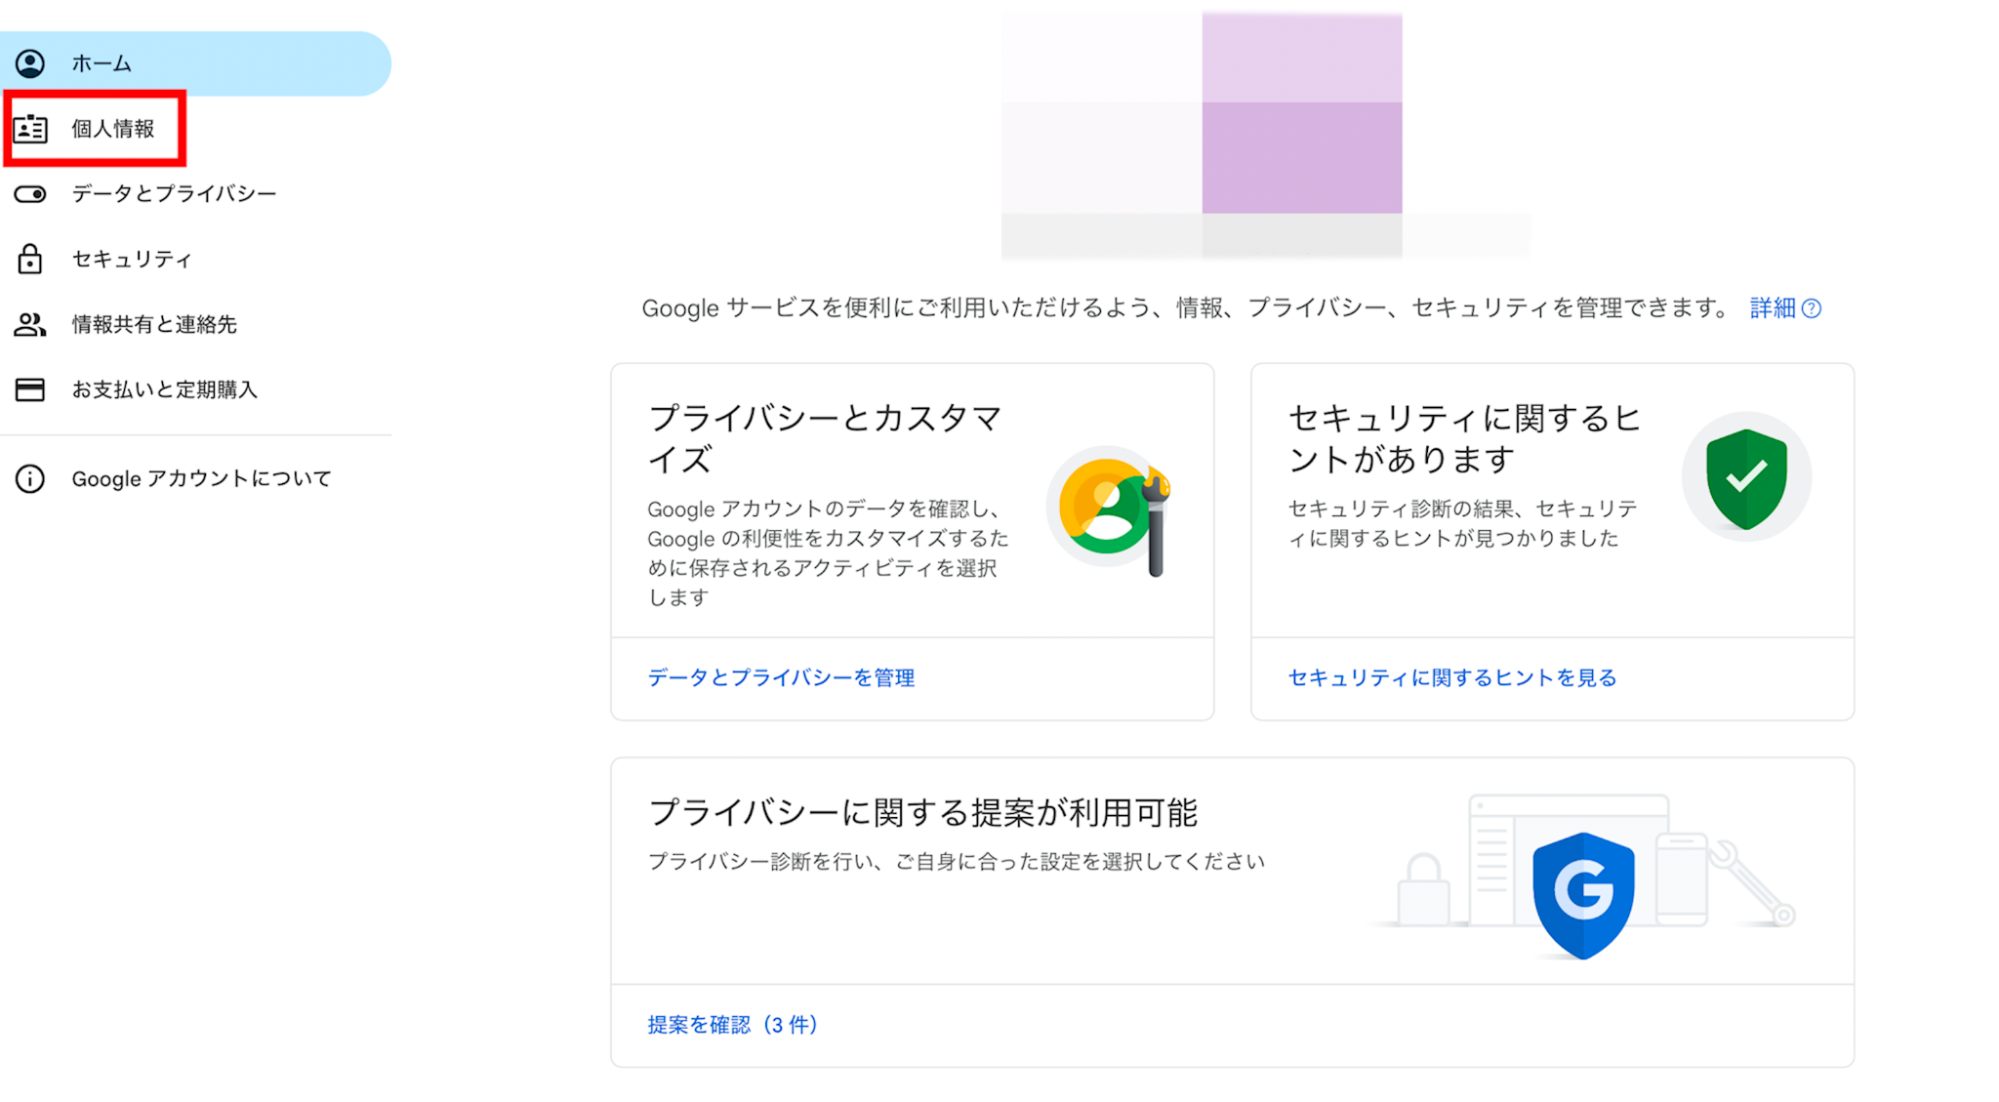This screenshot has height=1102, width=1999.
Task: Go to お支払いと定期購入 in the sidebar
Action: pyautogui.click(x=164, y=389)
